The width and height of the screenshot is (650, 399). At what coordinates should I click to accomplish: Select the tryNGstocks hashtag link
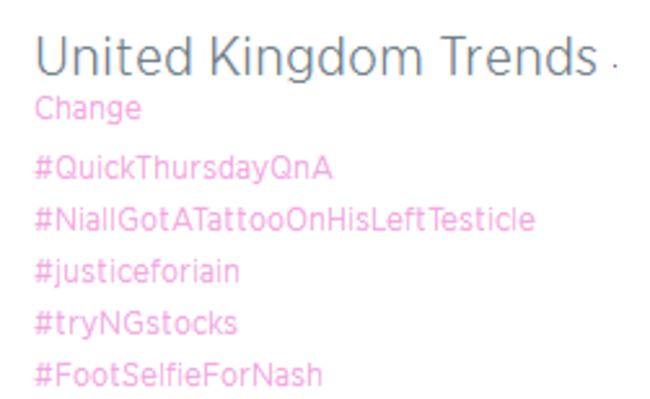136,324
